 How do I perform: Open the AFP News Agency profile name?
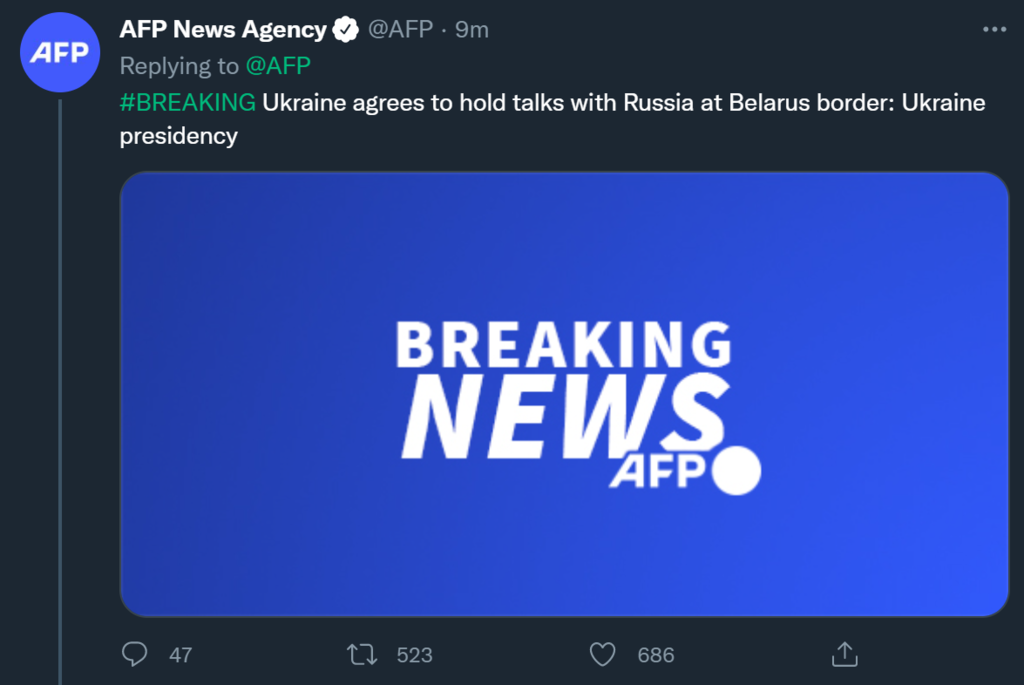pos(223,29)
